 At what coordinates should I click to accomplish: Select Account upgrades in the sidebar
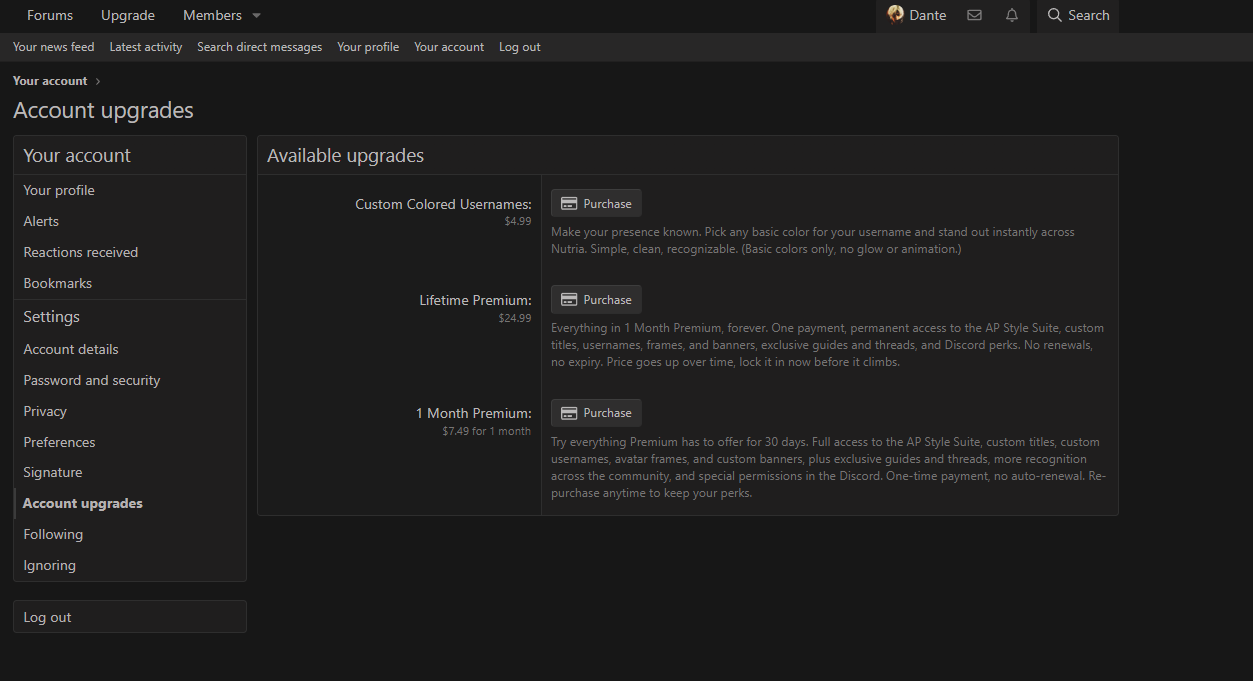pyautogui.click(x=130, y=503)
